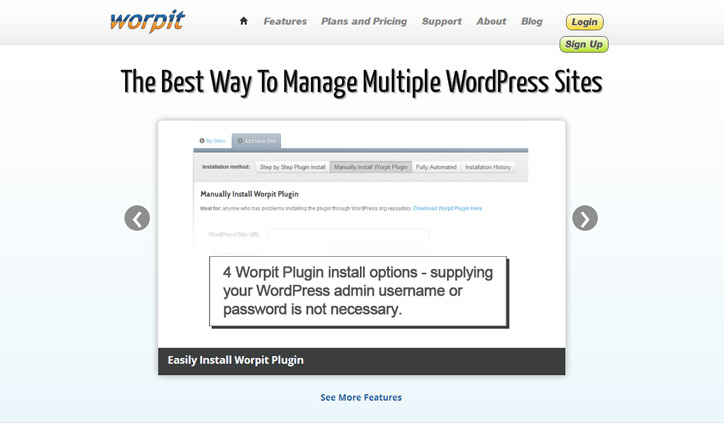Open the Features menu item

(285, 21)
